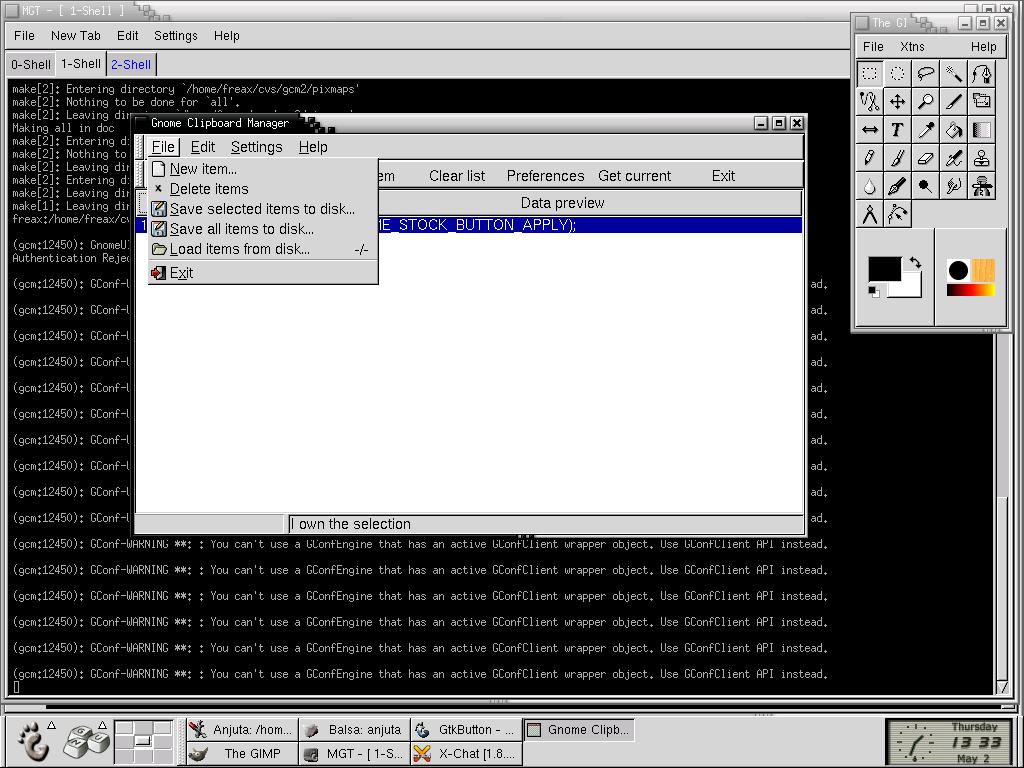Activate the Bezier Select pen tool

982,73
